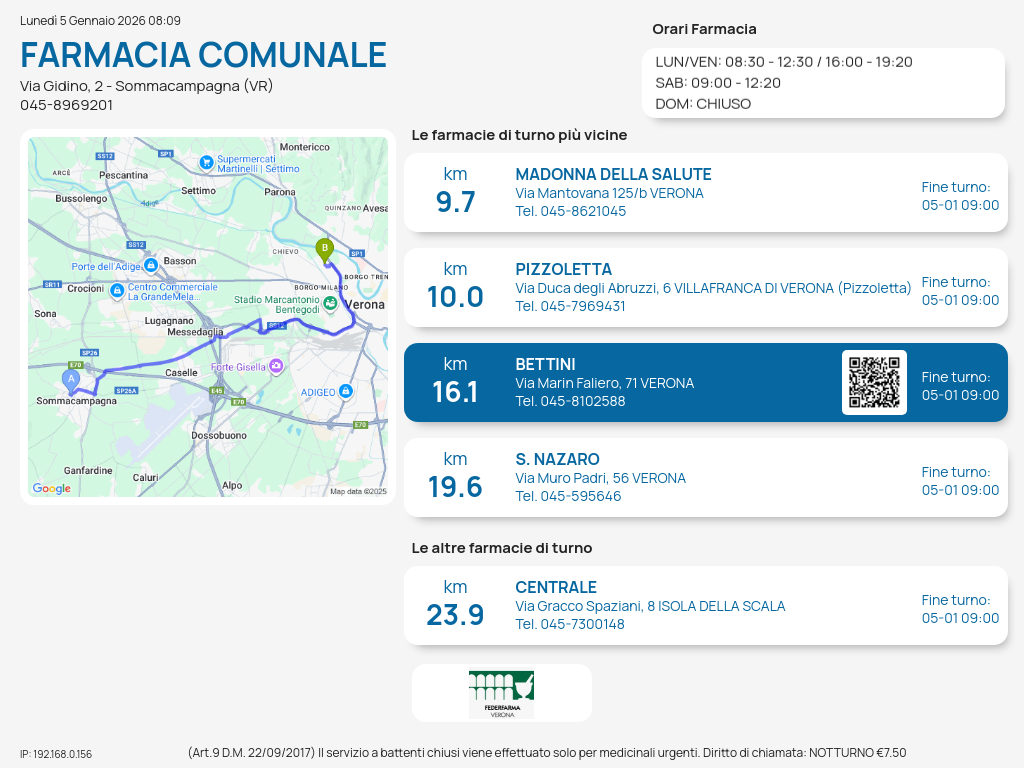Click the Bettini phone number 045-8102588
The width and height of the screenshot is (1024, 768).
tap(570, 401)
